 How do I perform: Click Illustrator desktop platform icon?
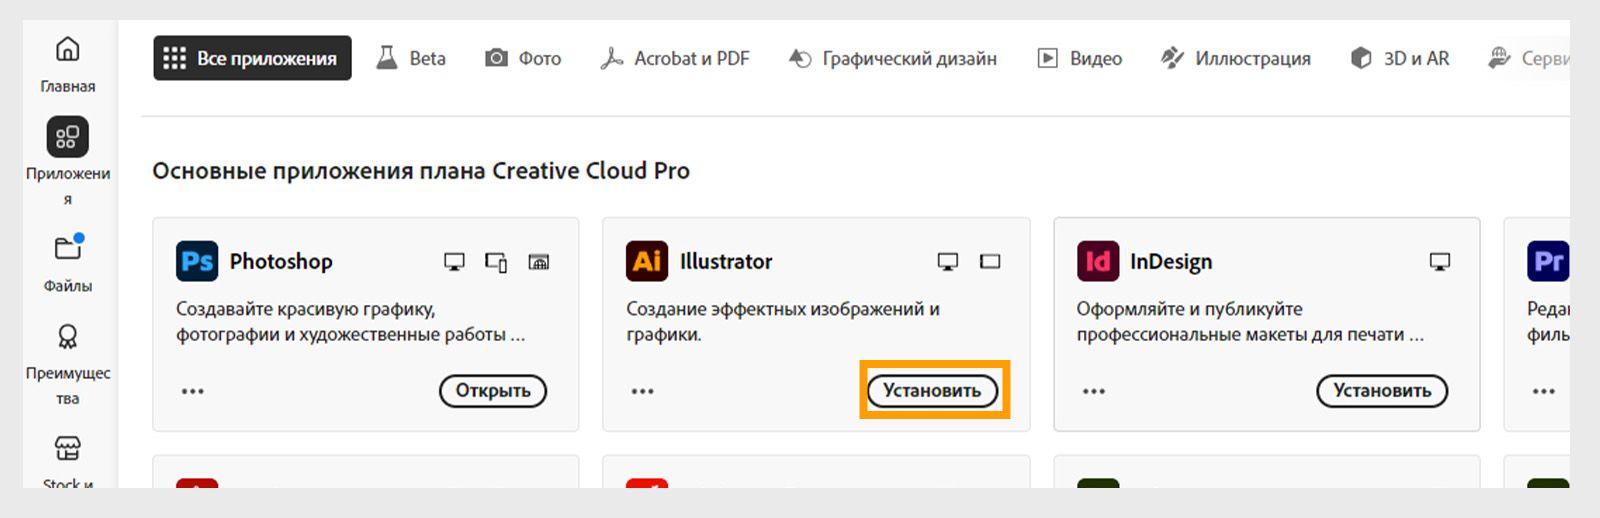[x=948, y=262]
